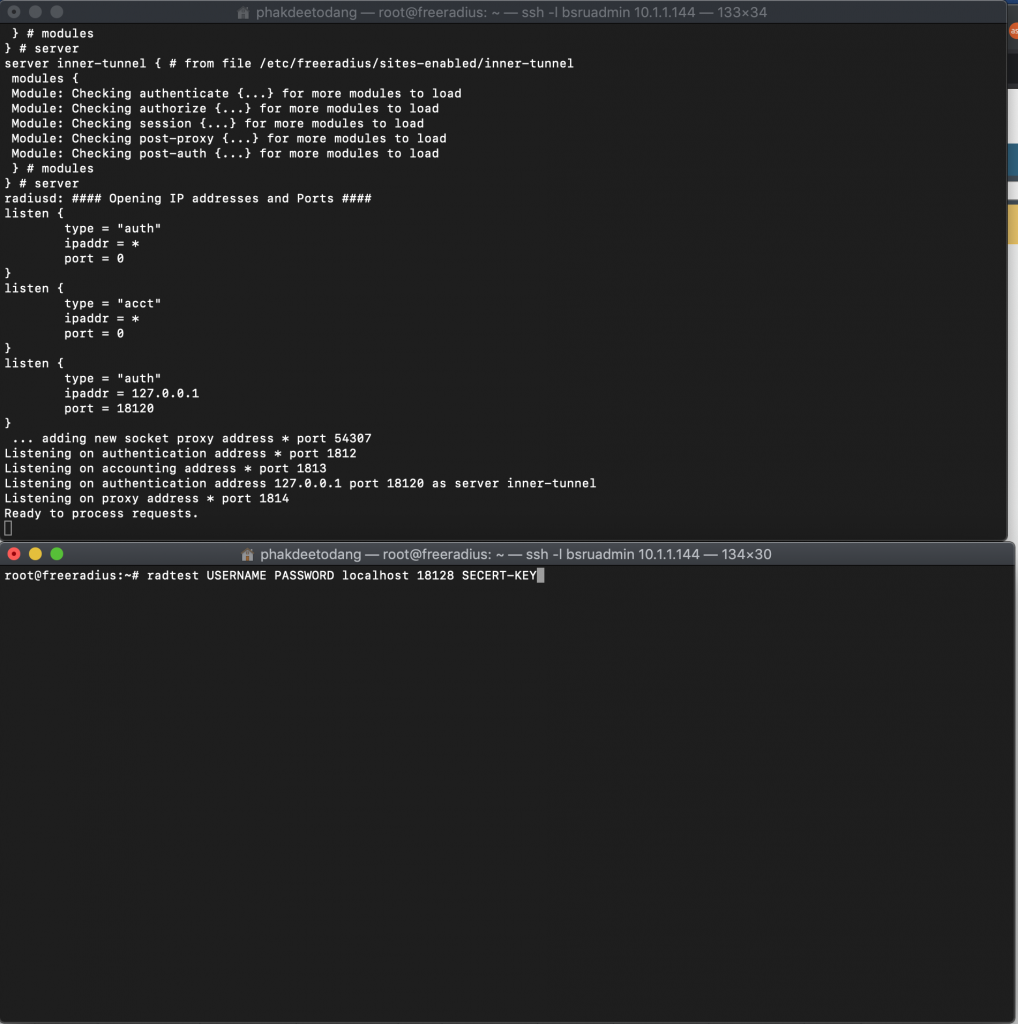Click the cursor block at top terminal's last line
Screen dimensions: 1018x1024
pyautogui.click(x=8, y=528)
